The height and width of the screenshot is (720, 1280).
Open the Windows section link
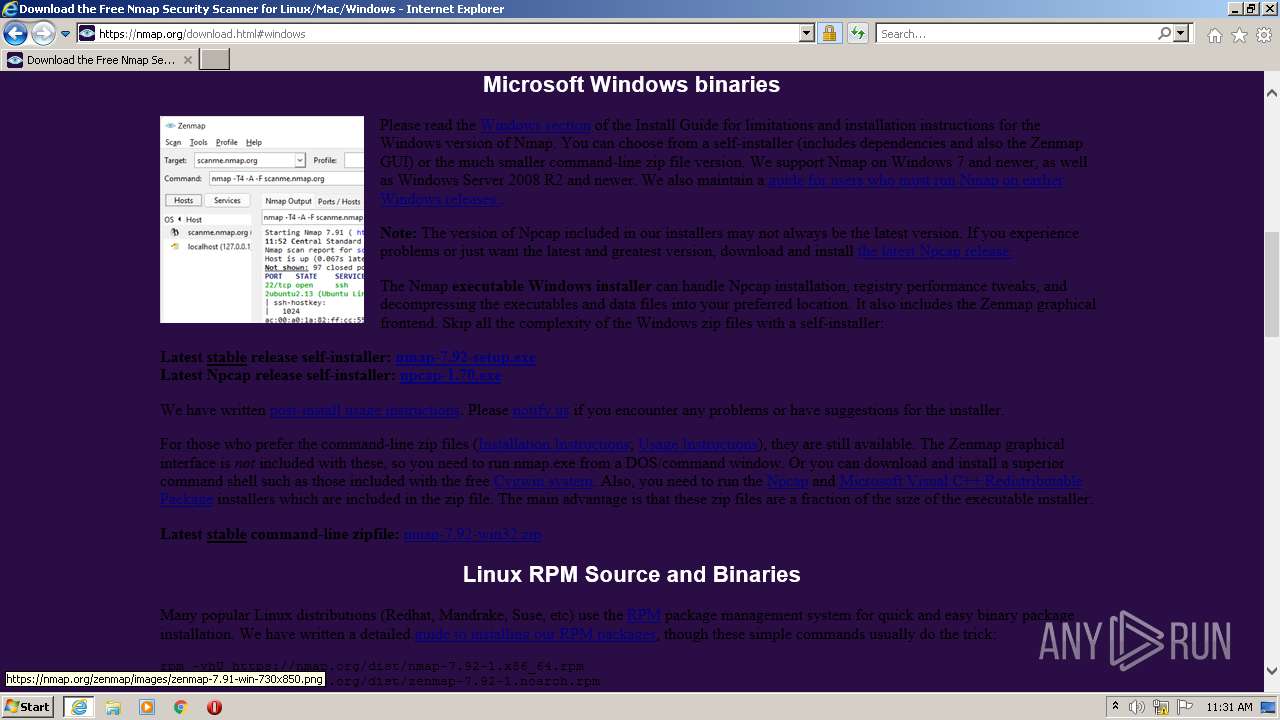point(535,125)
